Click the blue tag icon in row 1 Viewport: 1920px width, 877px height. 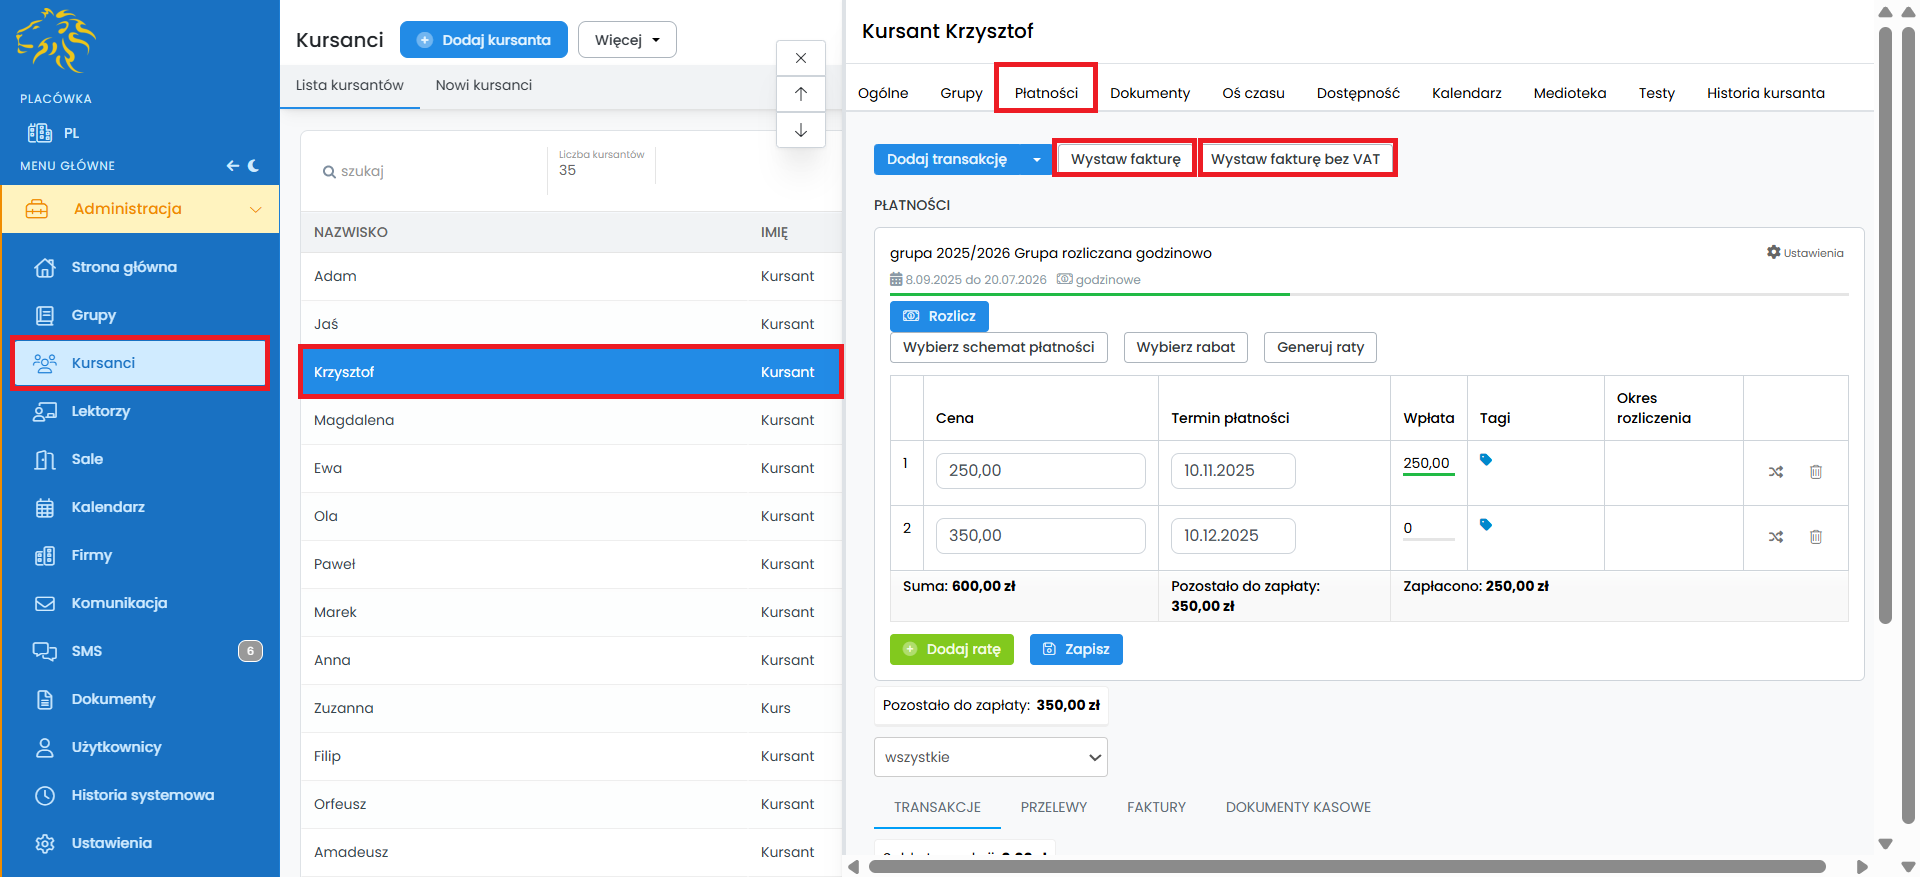click(1486, 460)
